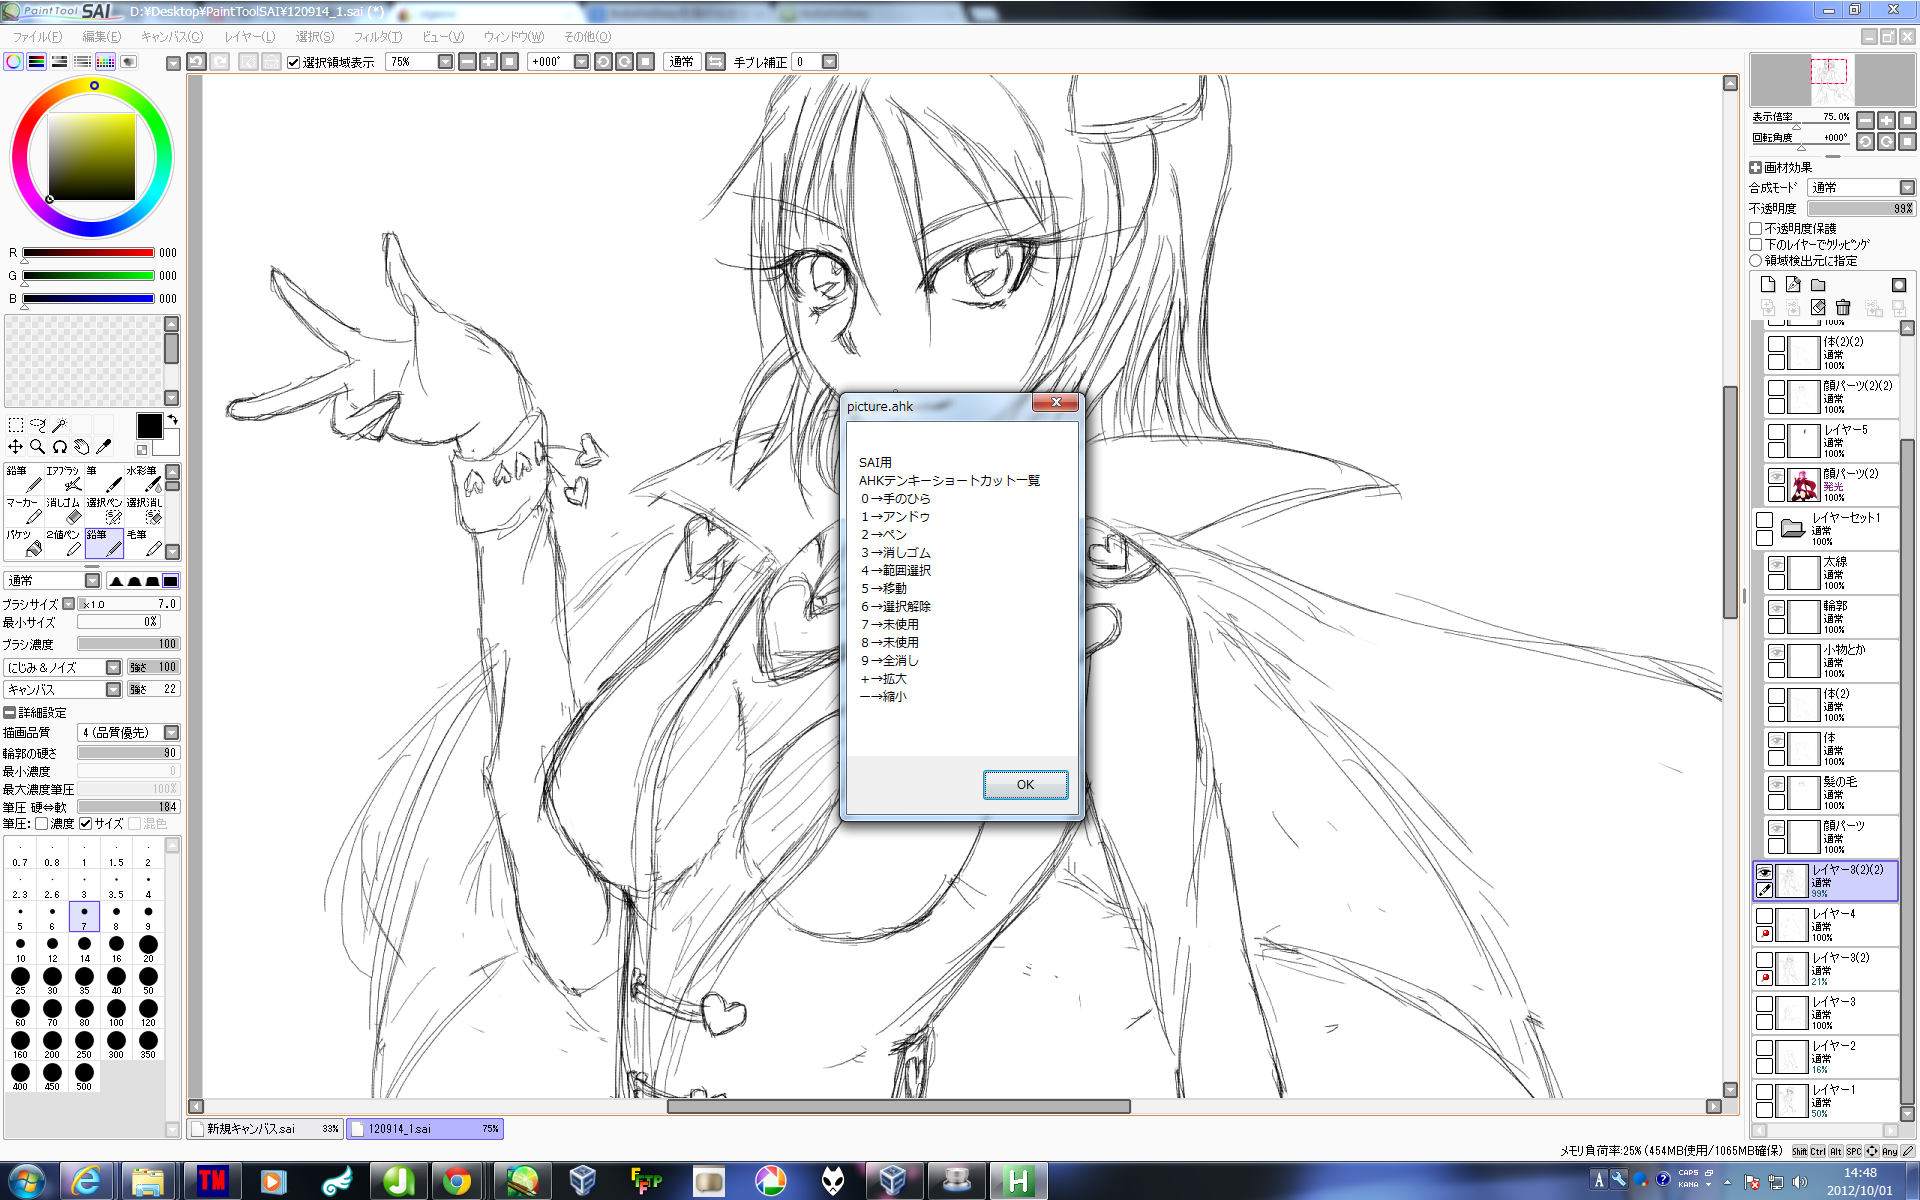Image resolution: width=1920 pixels, height=1200 pixels.
Task: Select the Eyedropper tool
Action: click(x=103, y=447)
